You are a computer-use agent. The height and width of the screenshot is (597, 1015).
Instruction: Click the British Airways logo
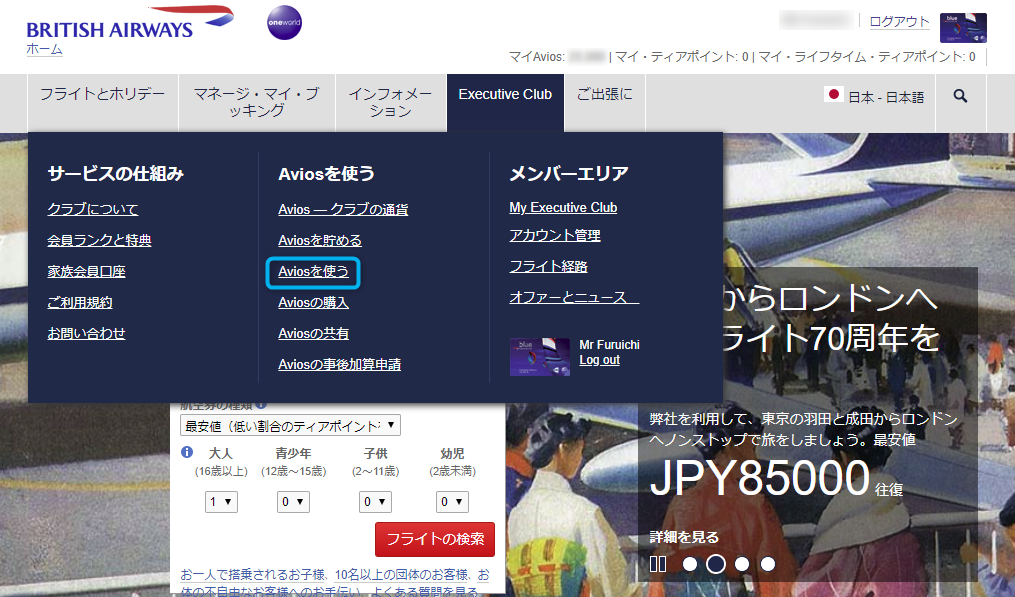130,22
